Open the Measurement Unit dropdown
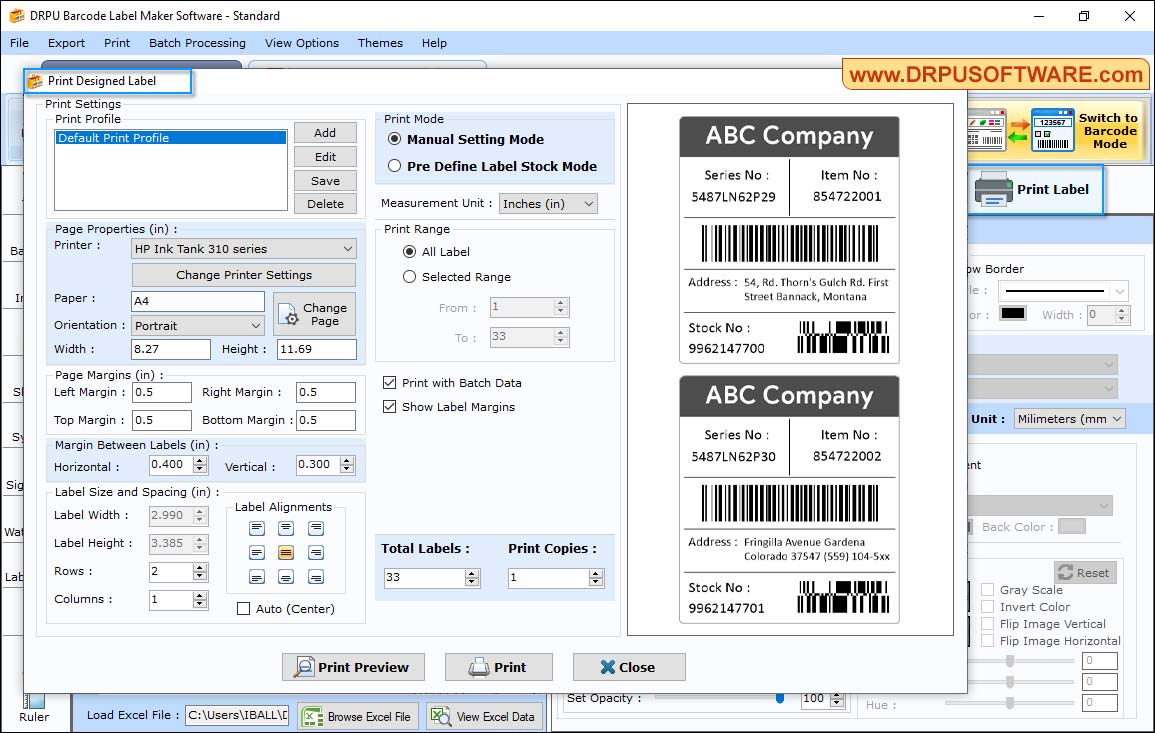 547,203
